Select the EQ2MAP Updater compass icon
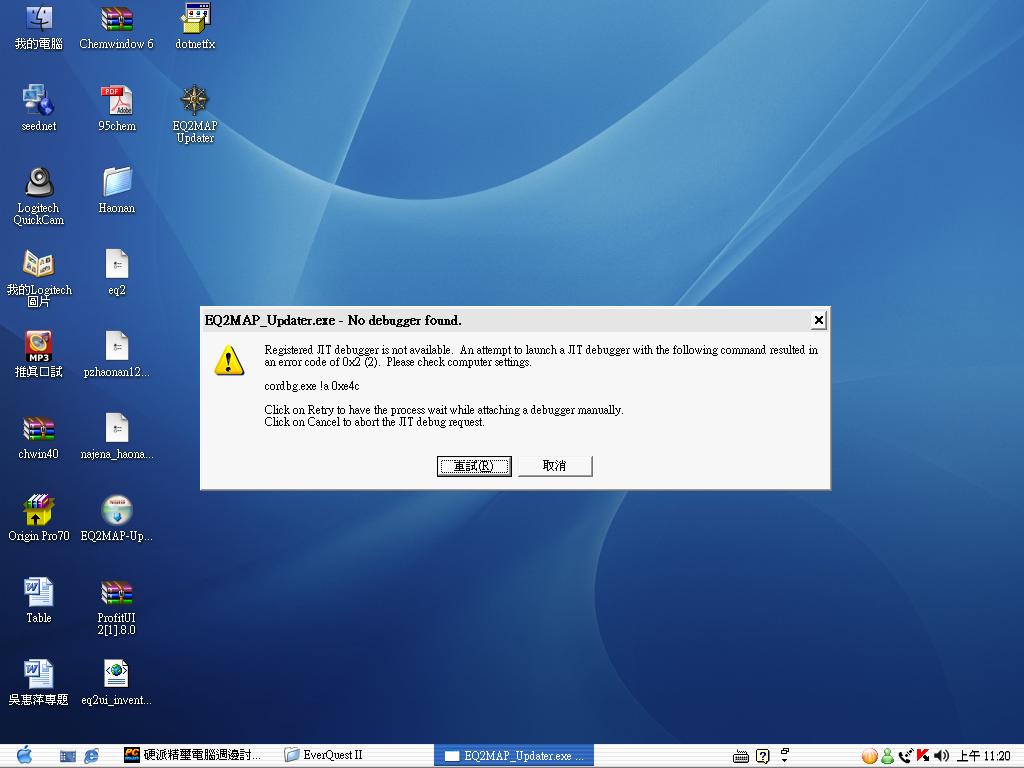This screenshot has width=1024, height=768. click(194, 101)
